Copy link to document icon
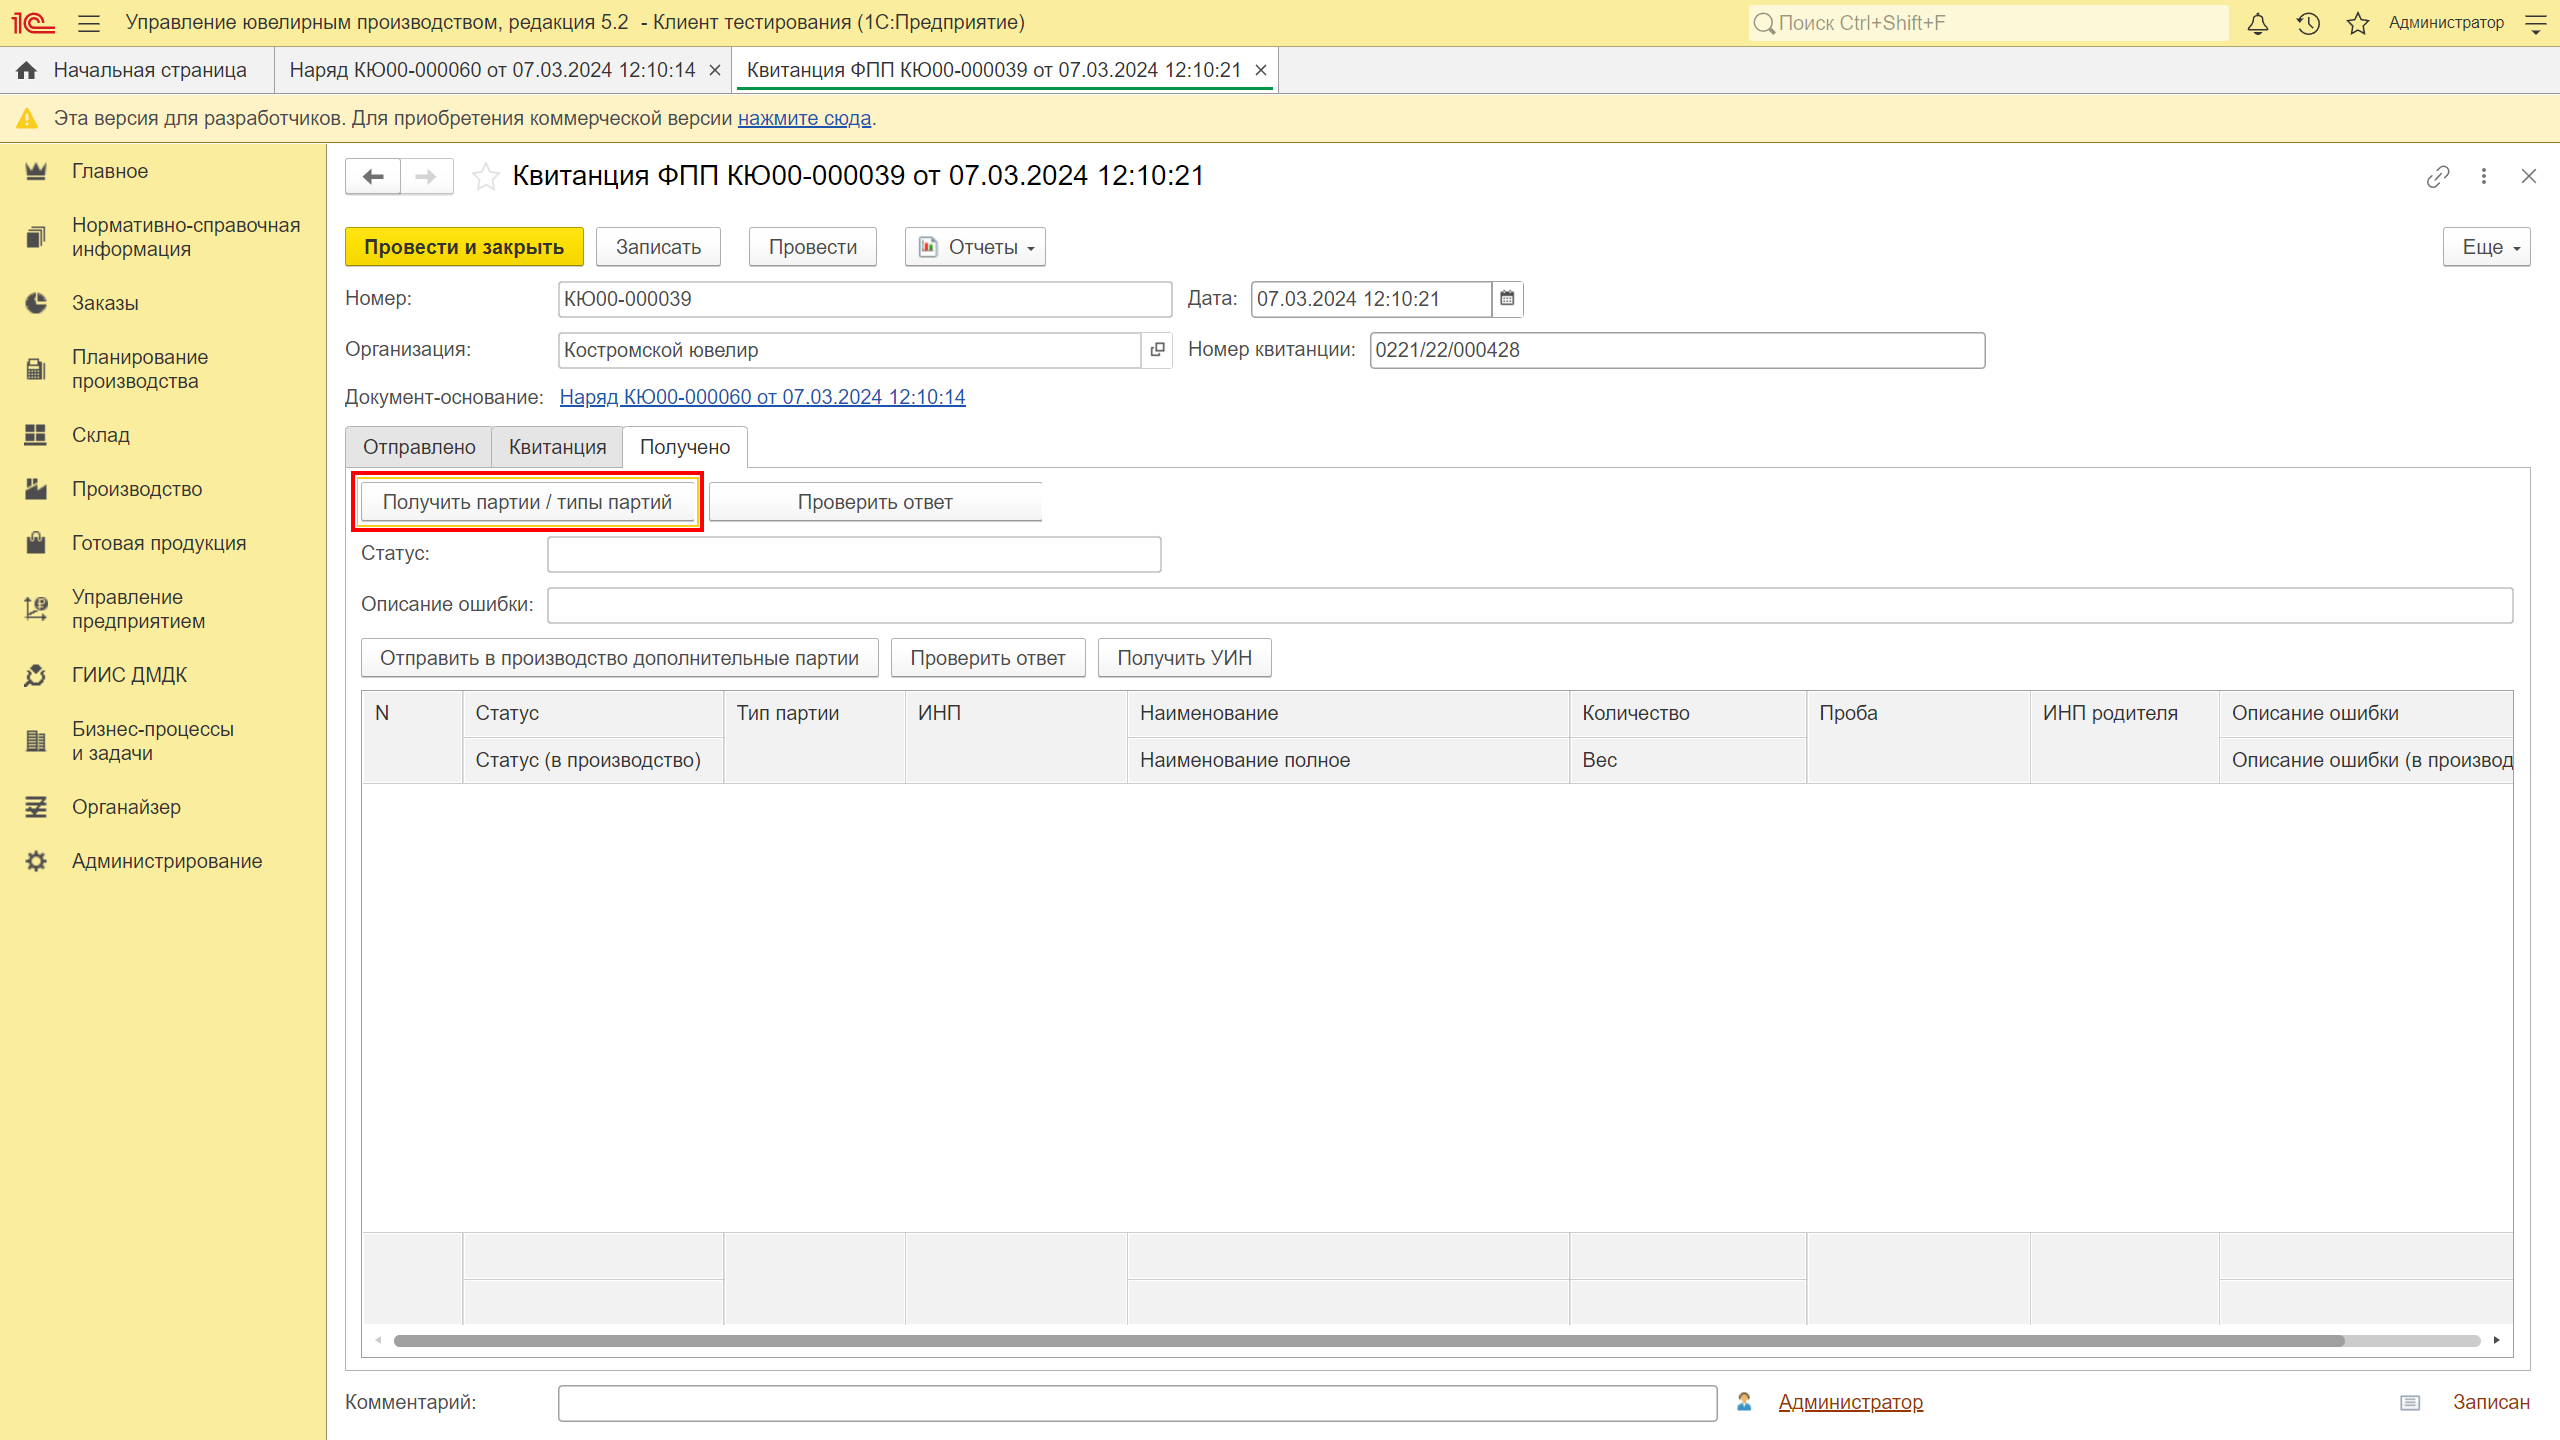This screenshot has height=1440, width=2560. pos(2438,177)
